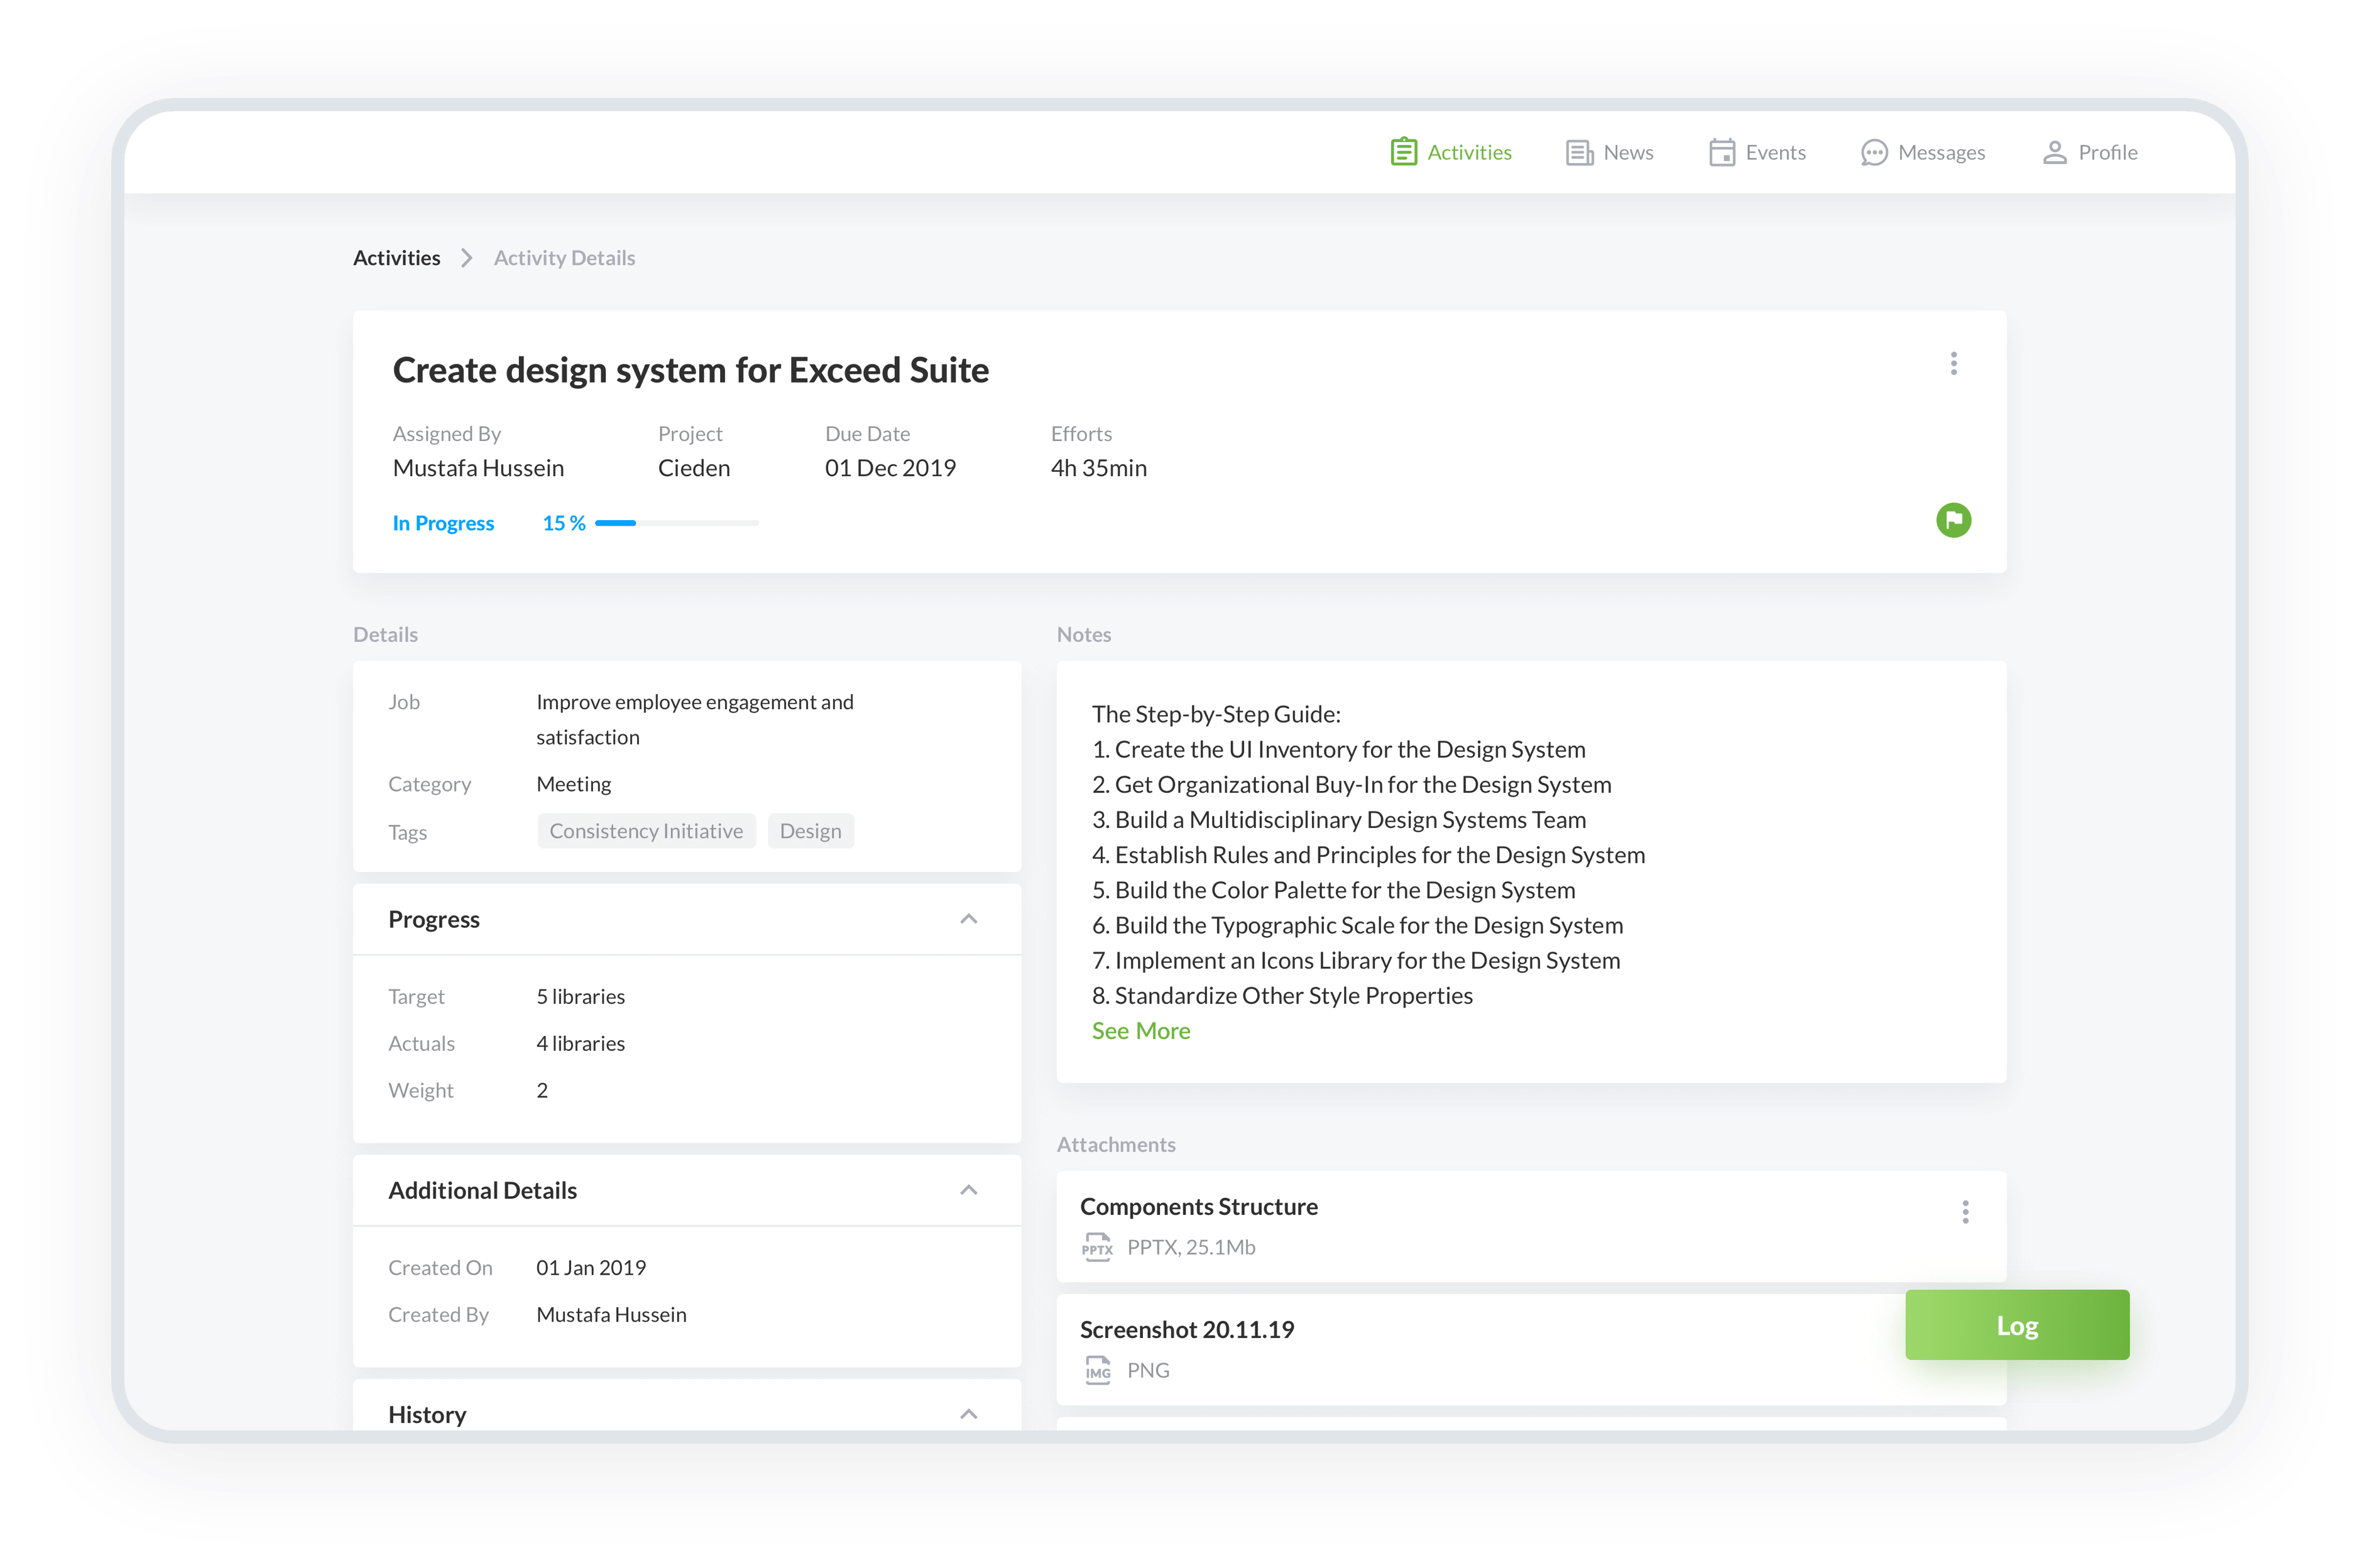Click the Messages speech bubble icon

(1874, 153)
